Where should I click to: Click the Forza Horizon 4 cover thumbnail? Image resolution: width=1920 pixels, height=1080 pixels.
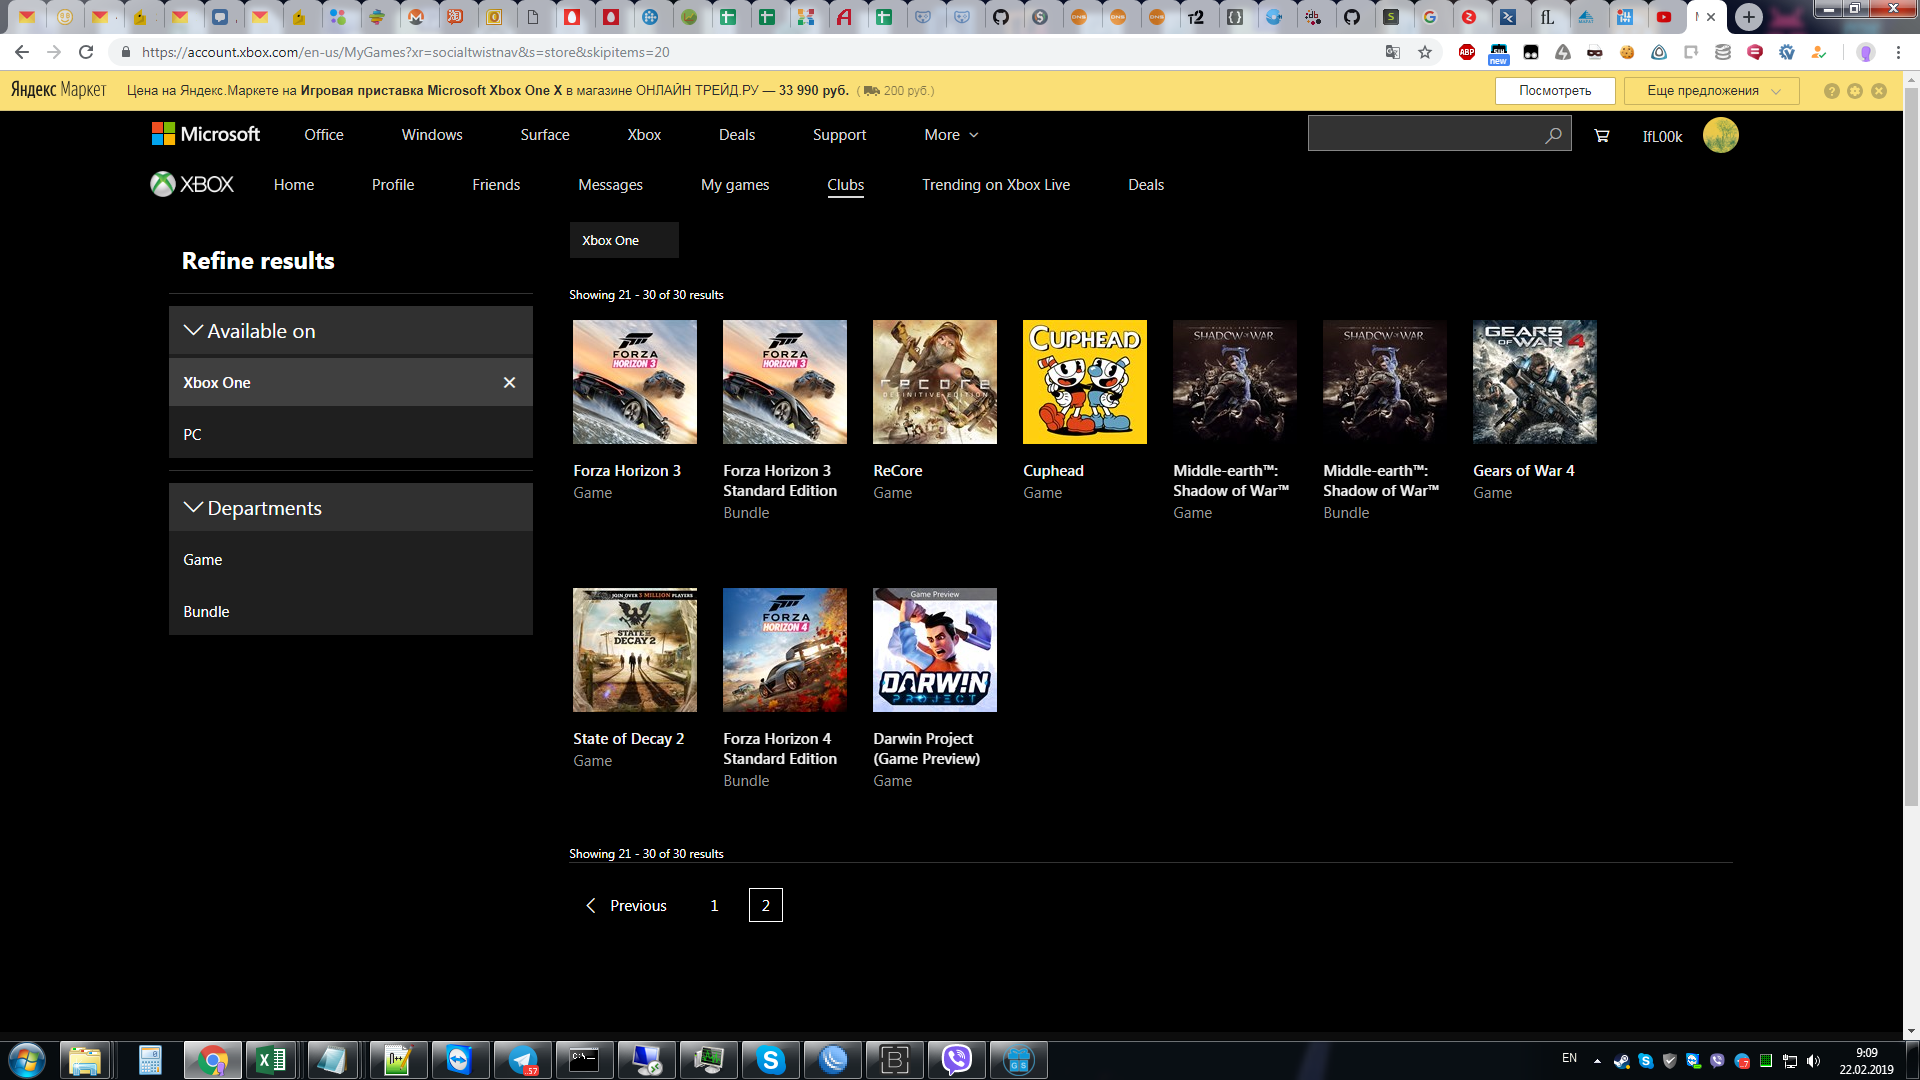(785, 650)
